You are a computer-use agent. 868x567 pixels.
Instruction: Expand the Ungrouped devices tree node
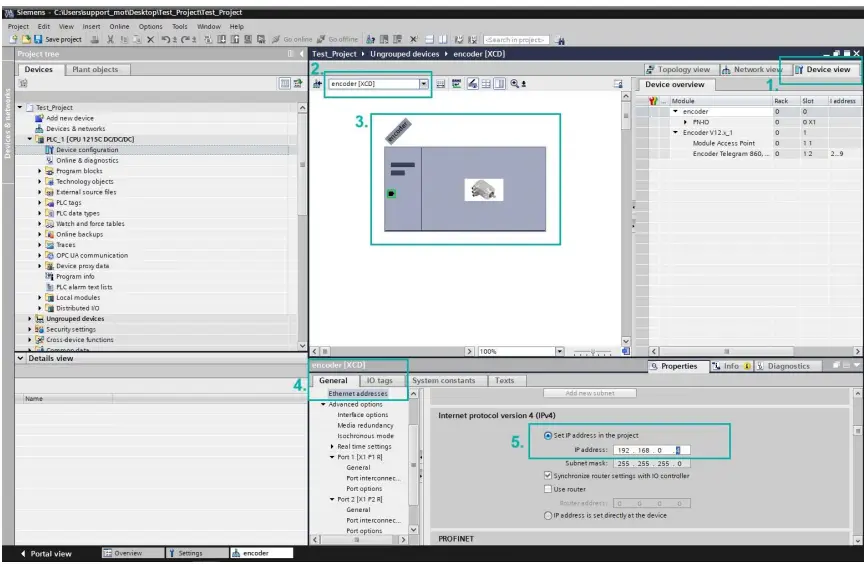click(x=30, y=319)
